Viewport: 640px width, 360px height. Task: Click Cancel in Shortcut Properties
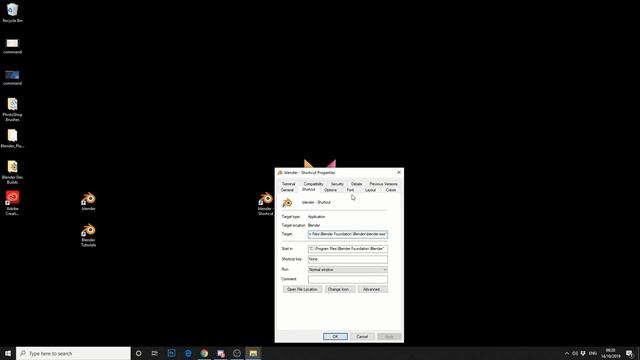click(362, 337)
